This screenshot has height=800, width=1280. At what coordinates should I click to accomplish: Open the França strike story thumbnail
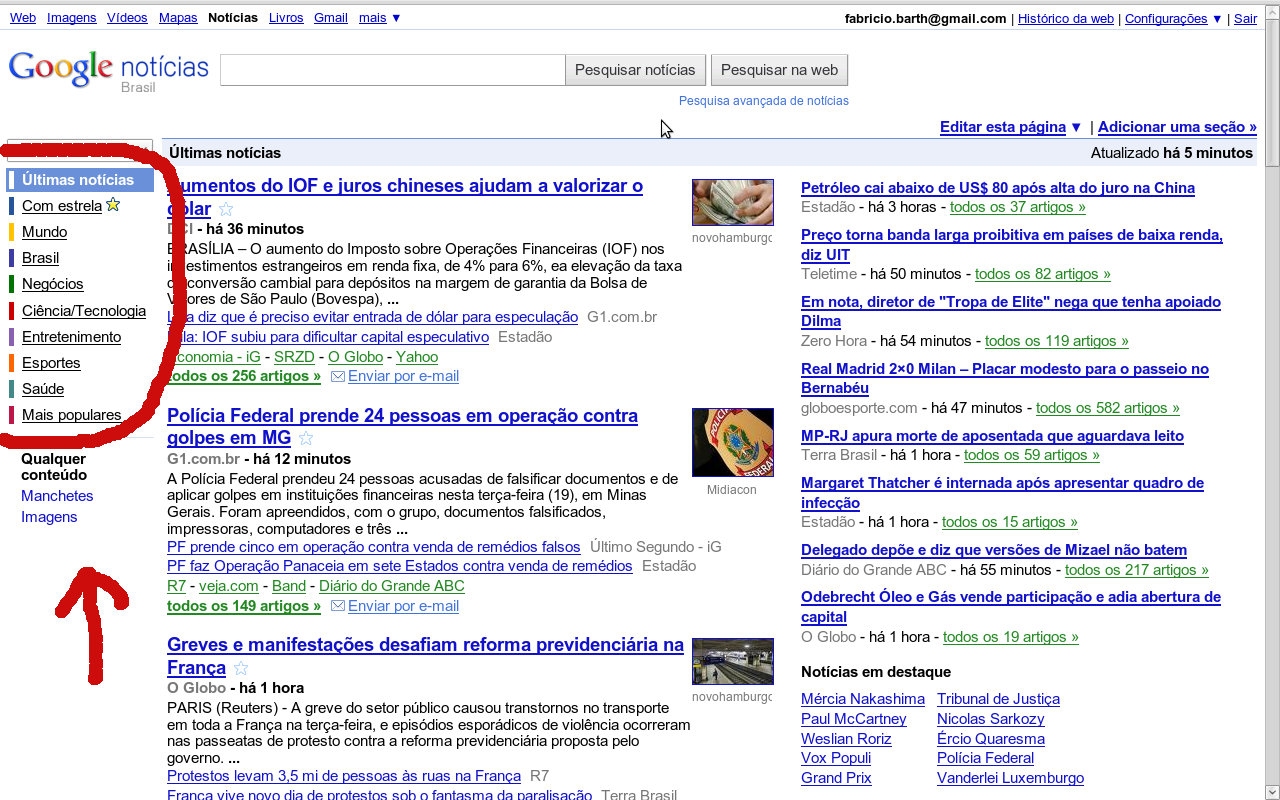[x=733, y=662]
